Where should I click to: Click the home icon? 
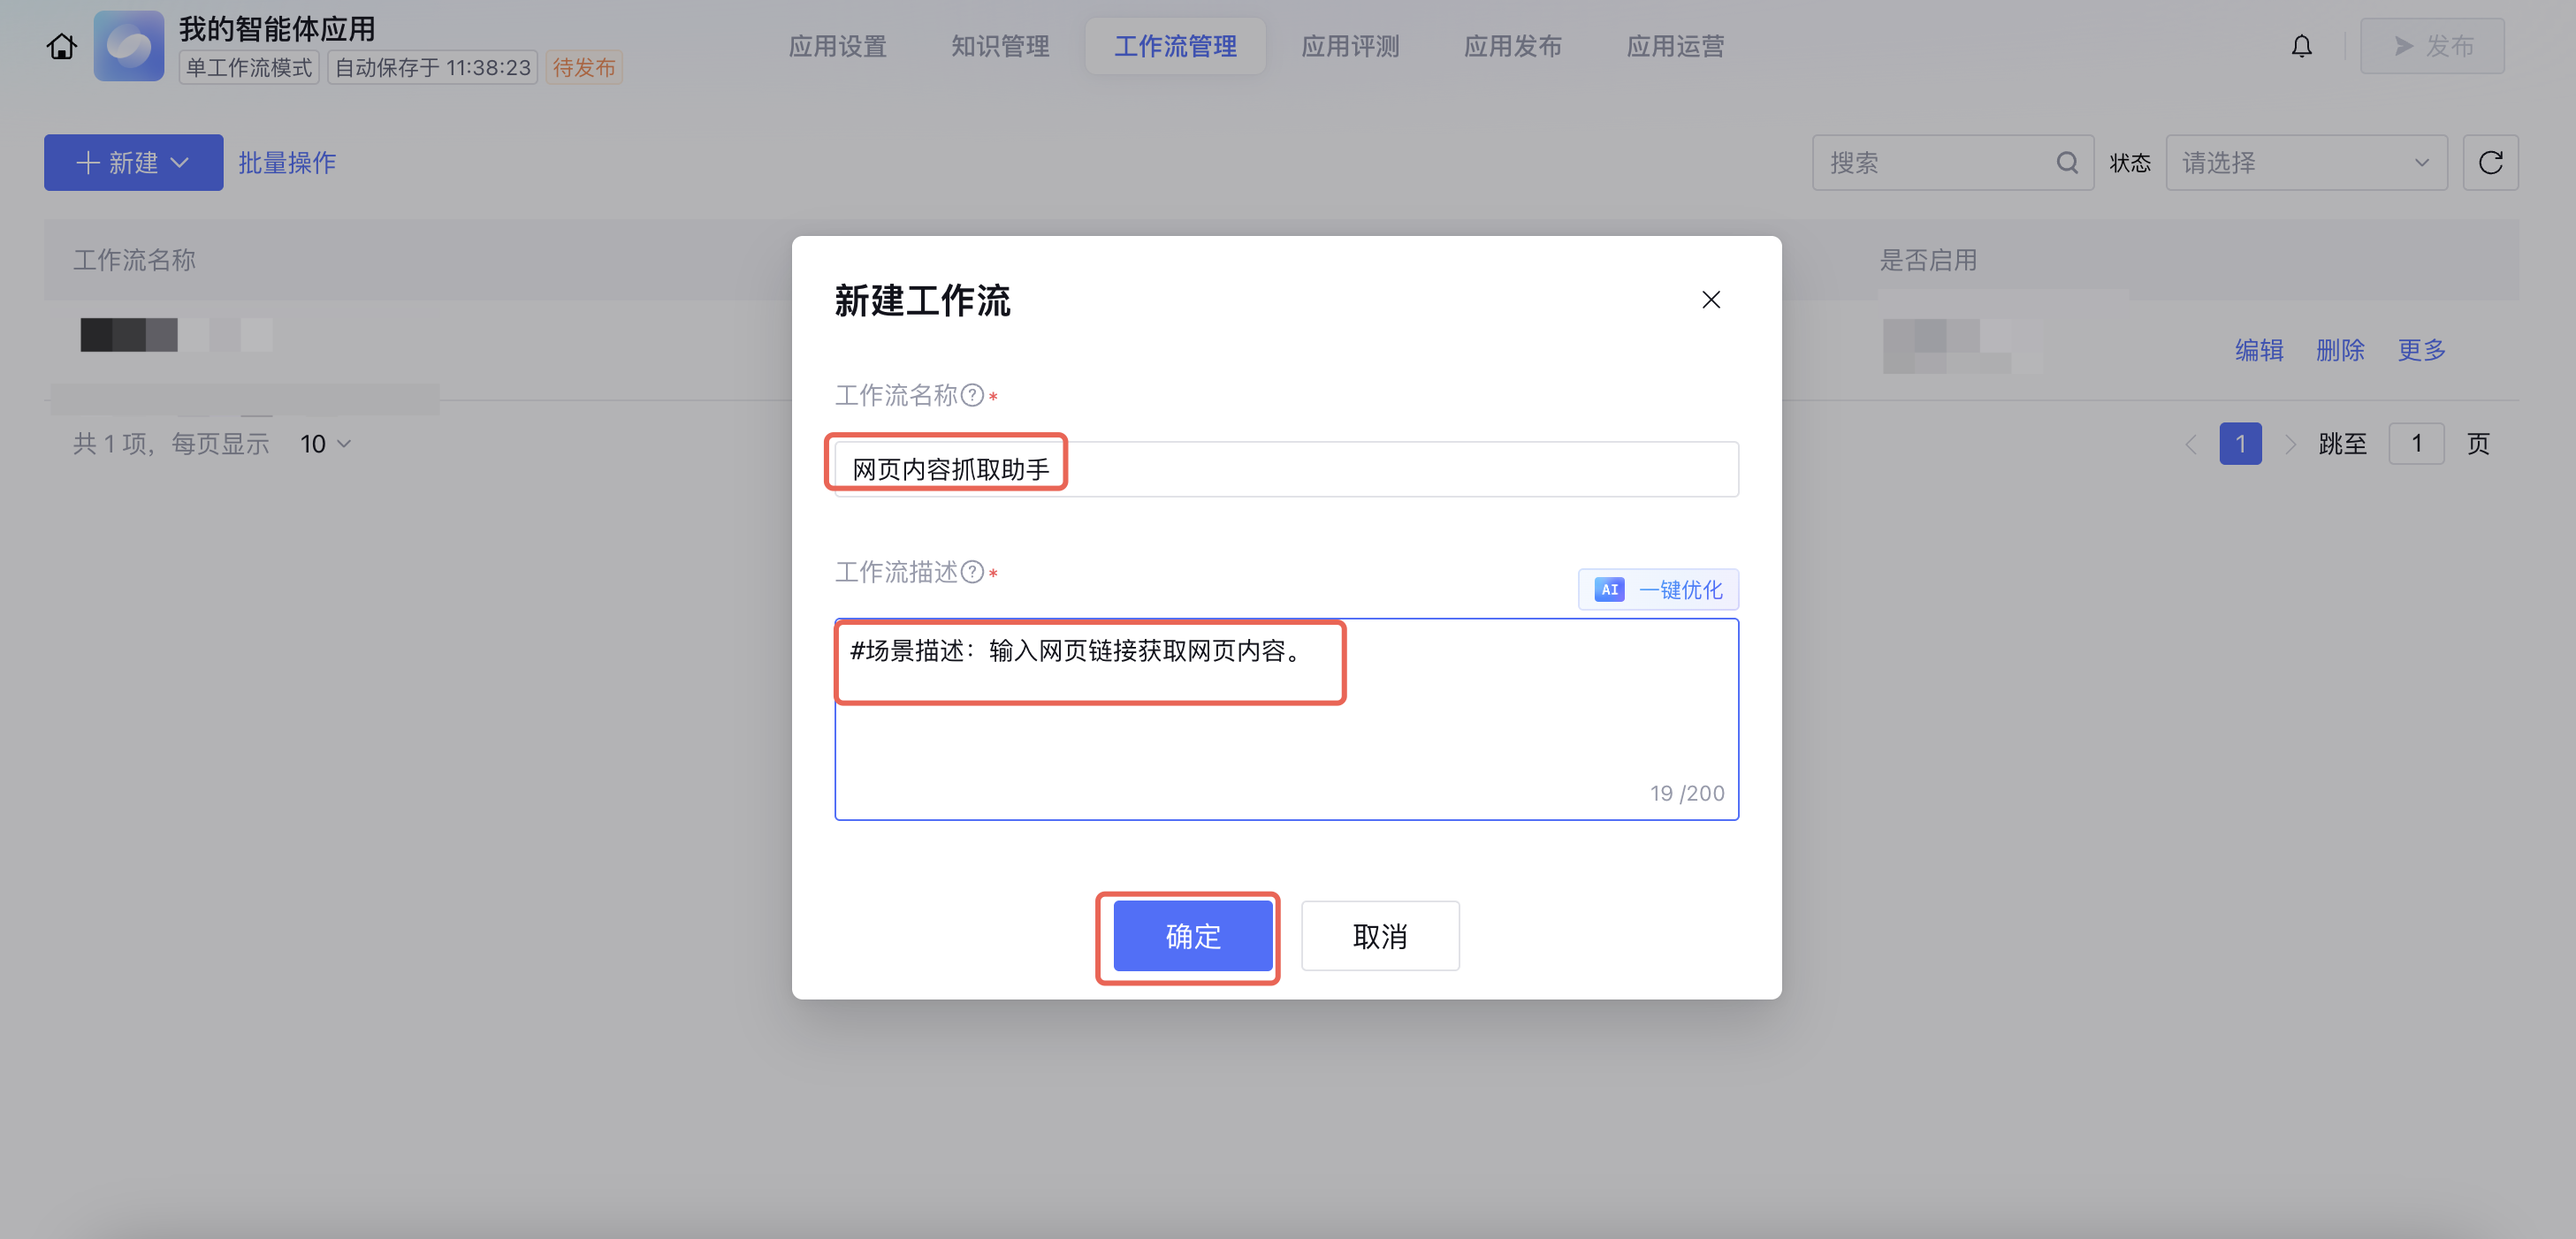tap(61, 46)
